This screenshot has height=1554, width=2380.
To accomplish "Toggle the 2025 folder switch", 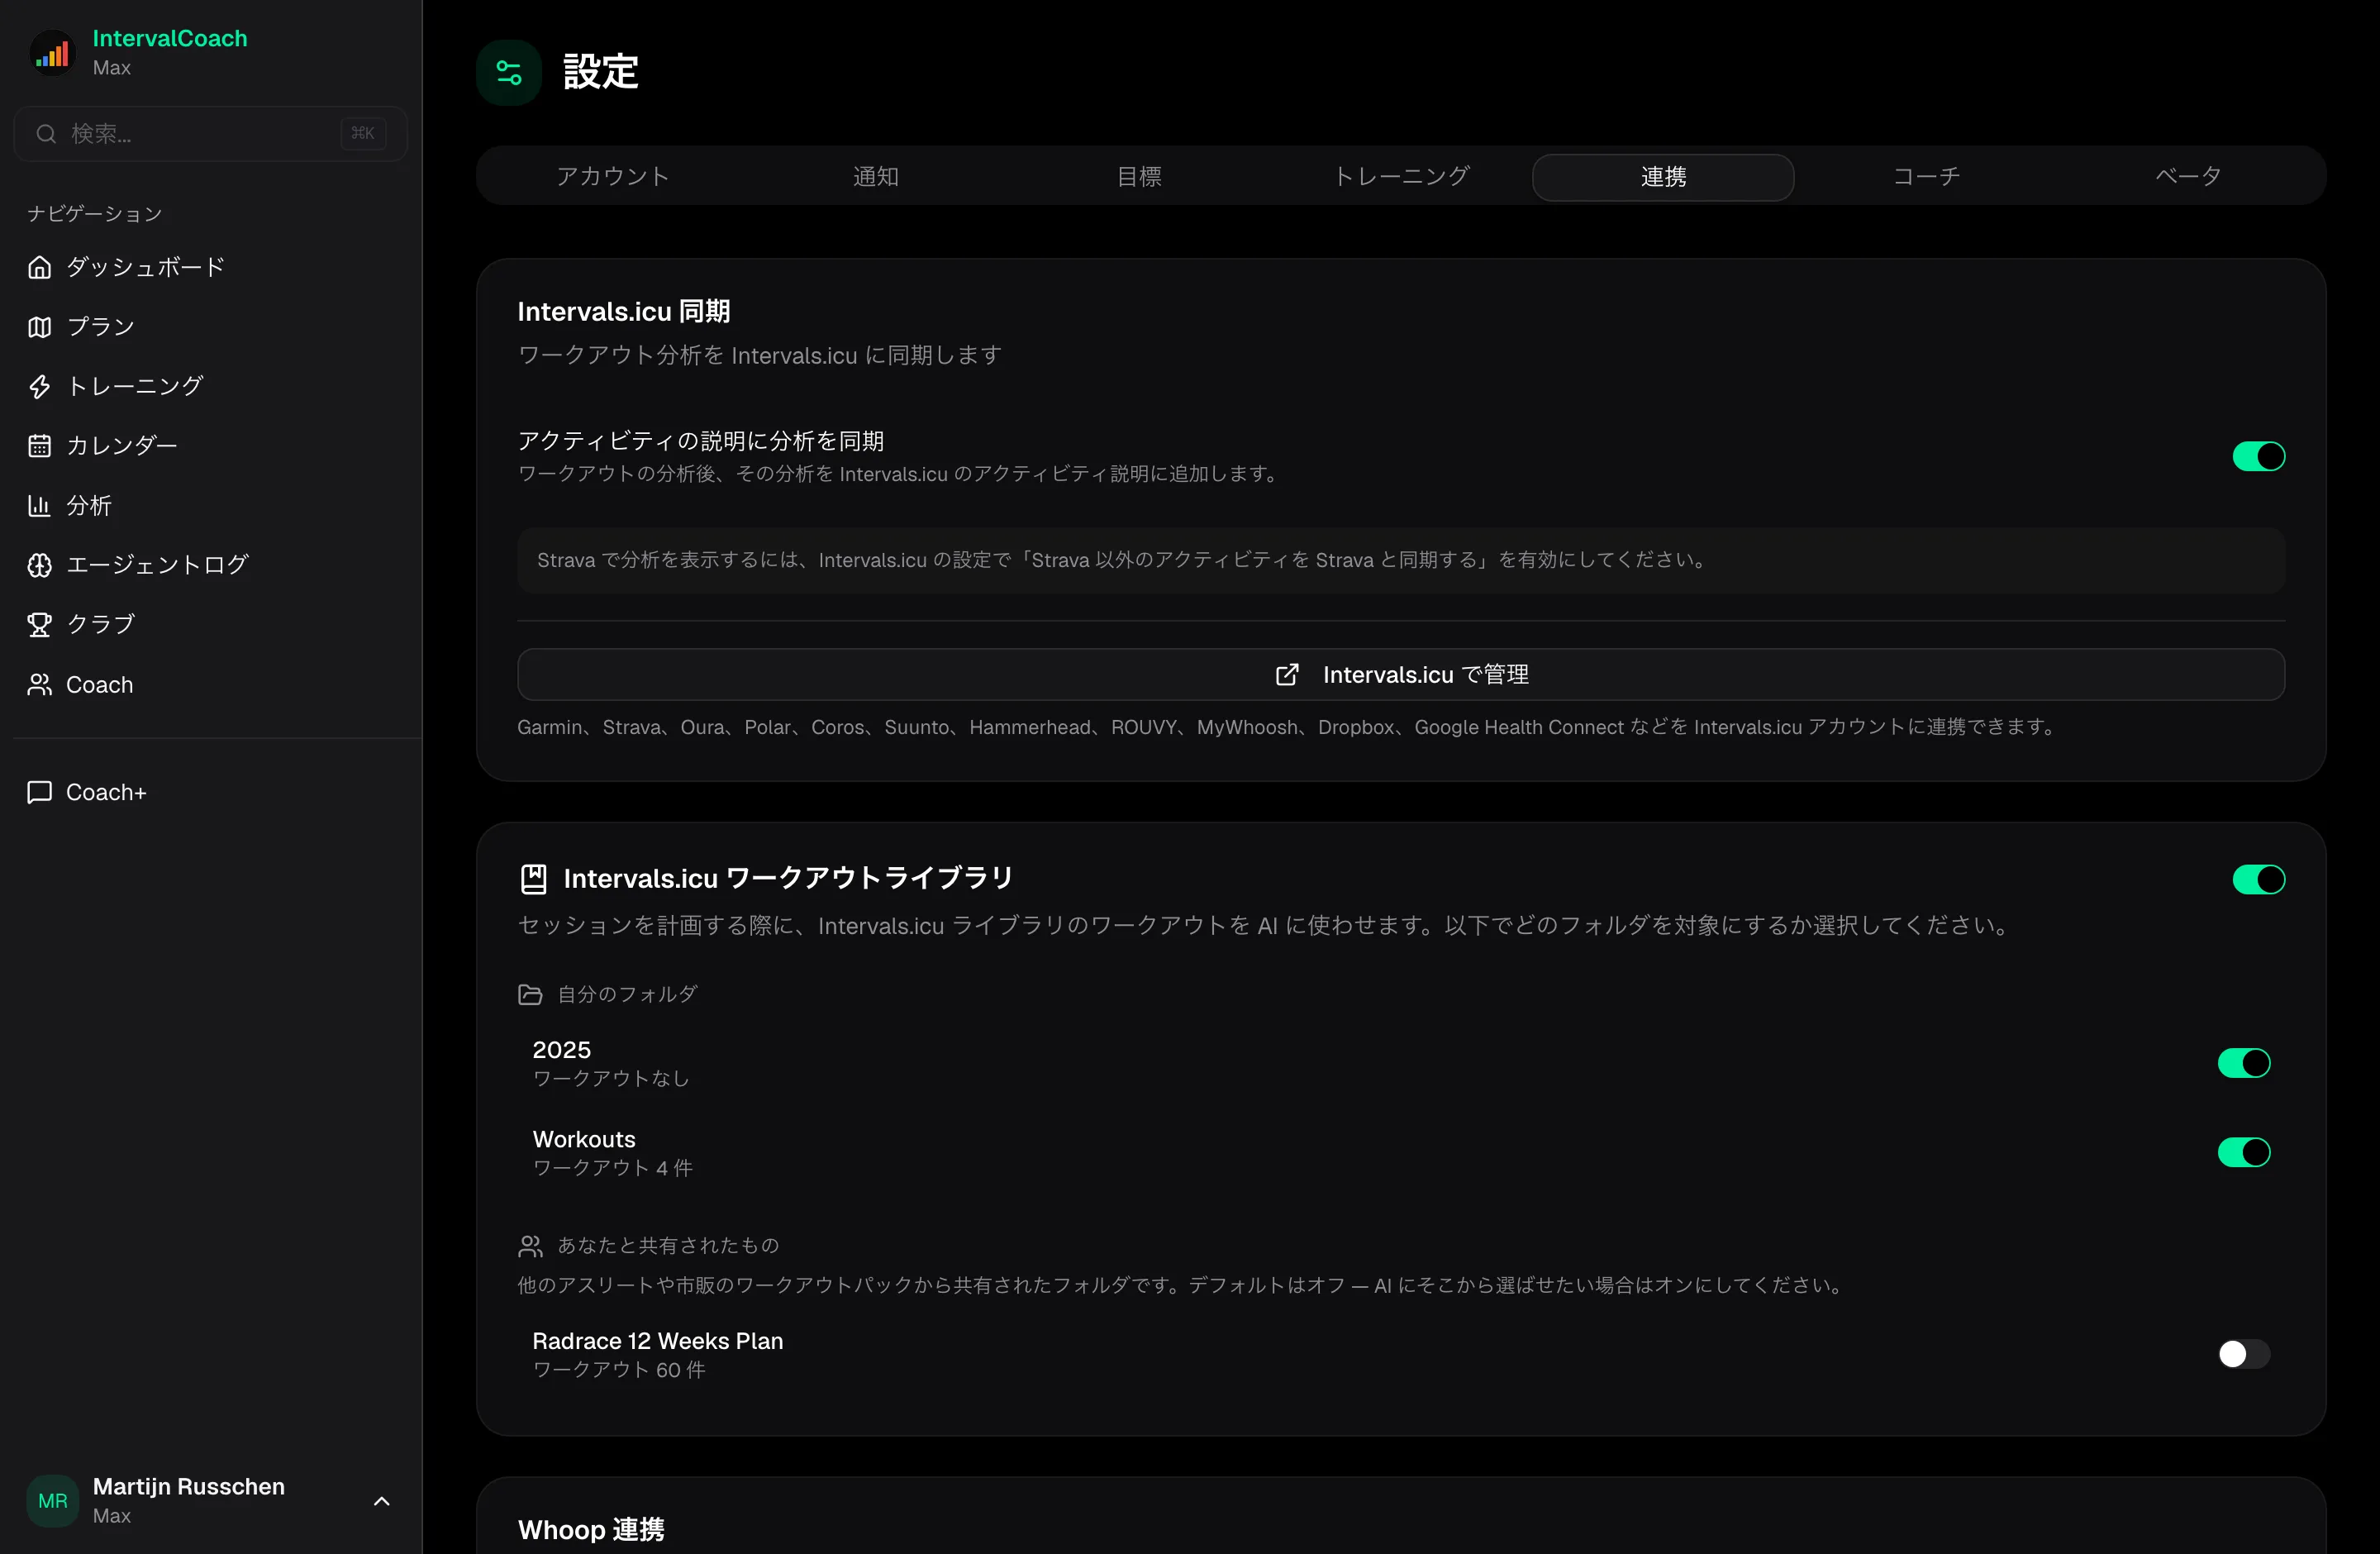I will pyautogui.click(x=2243, y=1063).
